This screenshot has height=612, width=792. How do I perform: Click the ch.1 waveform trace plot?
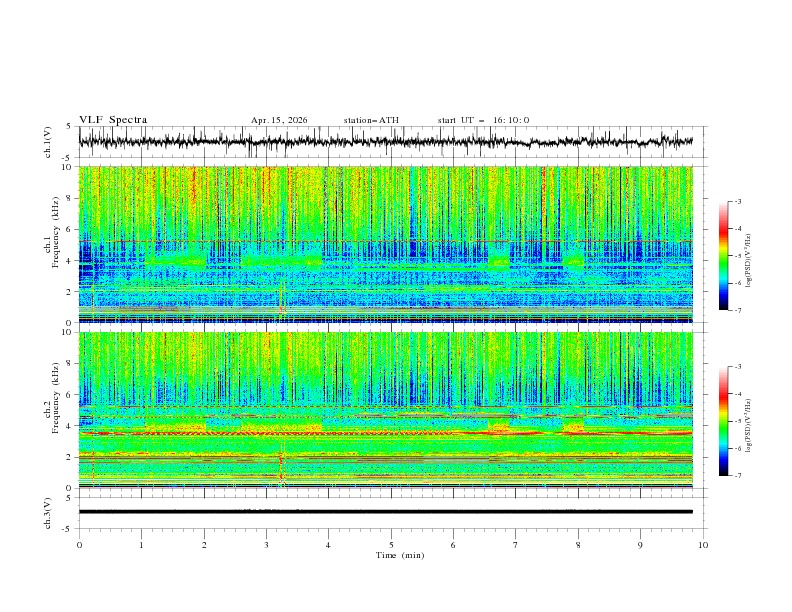392,142
